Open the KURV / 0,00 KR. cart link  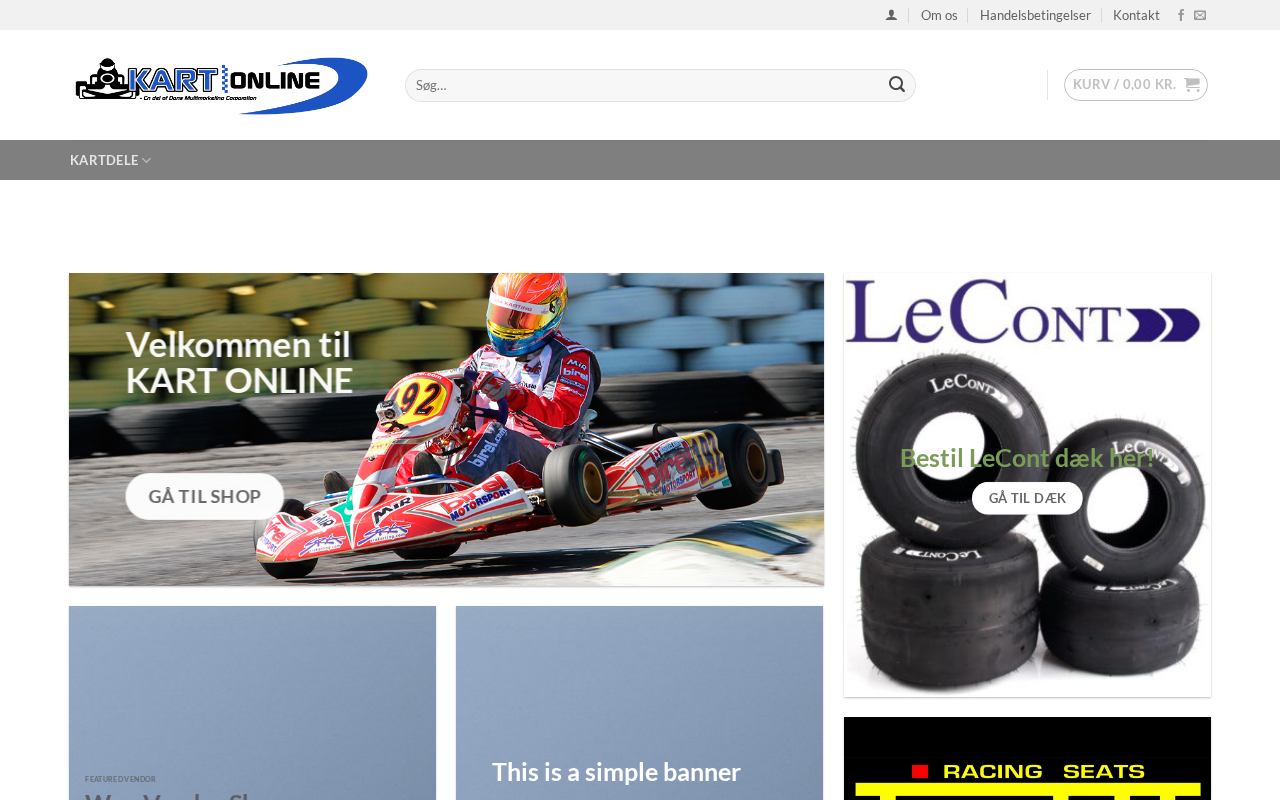[1136, 85]
